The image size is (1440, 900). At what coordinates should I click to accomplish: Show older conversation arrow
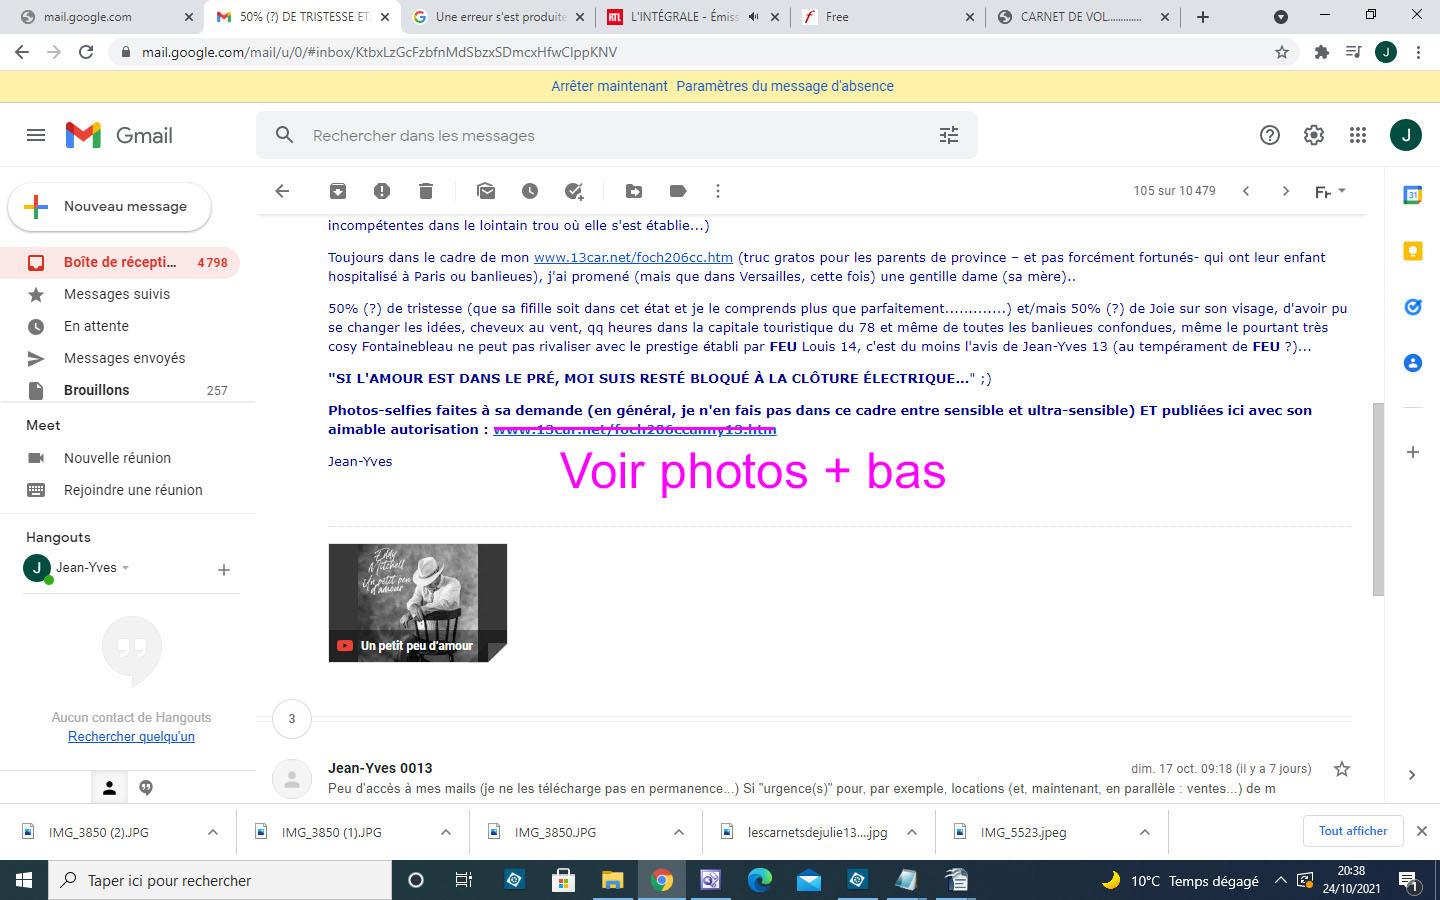pos(1286,191)
